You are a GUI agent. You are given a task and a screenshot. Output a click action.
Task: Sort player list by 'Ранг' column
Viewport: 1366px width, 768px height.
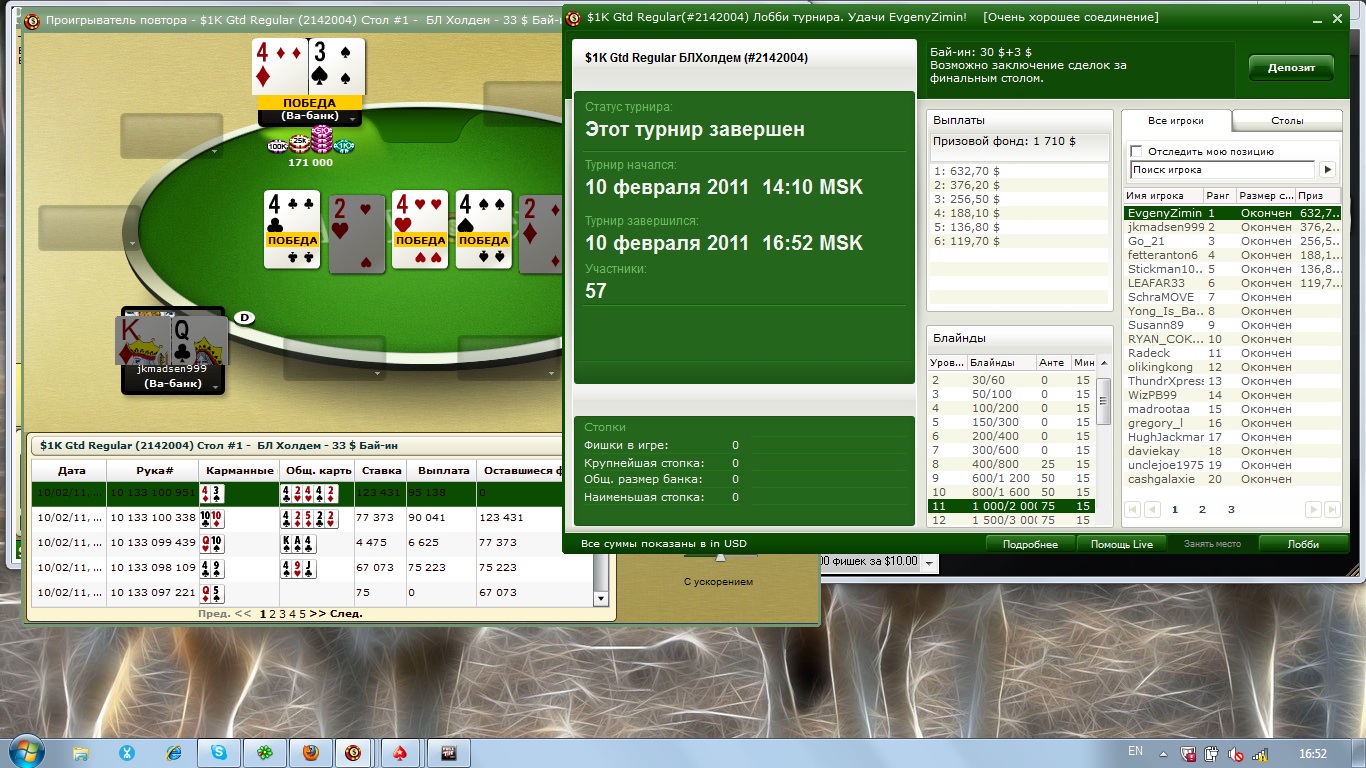click(1218, 196)
